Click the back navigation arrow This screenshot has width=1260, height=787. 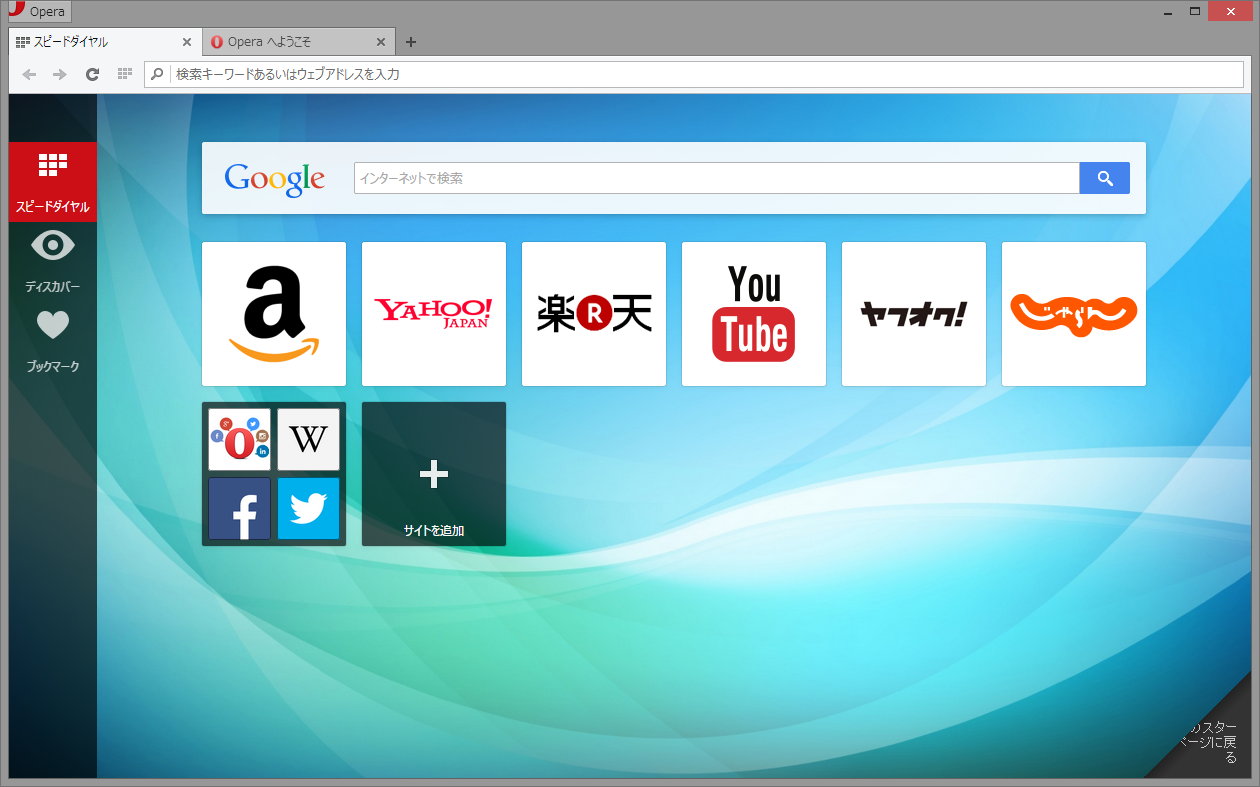tap(29, 74)
